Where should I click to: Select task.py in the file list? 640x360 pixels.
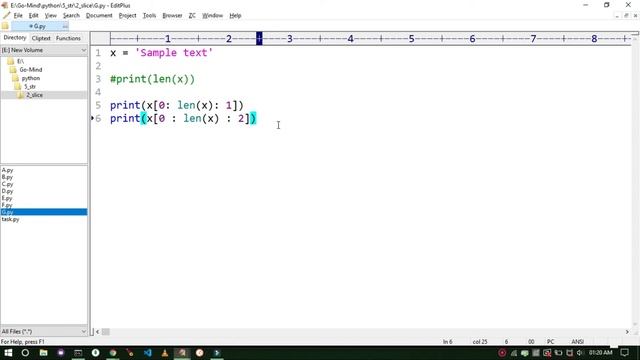pyautogui.click(x=10, y=219)
